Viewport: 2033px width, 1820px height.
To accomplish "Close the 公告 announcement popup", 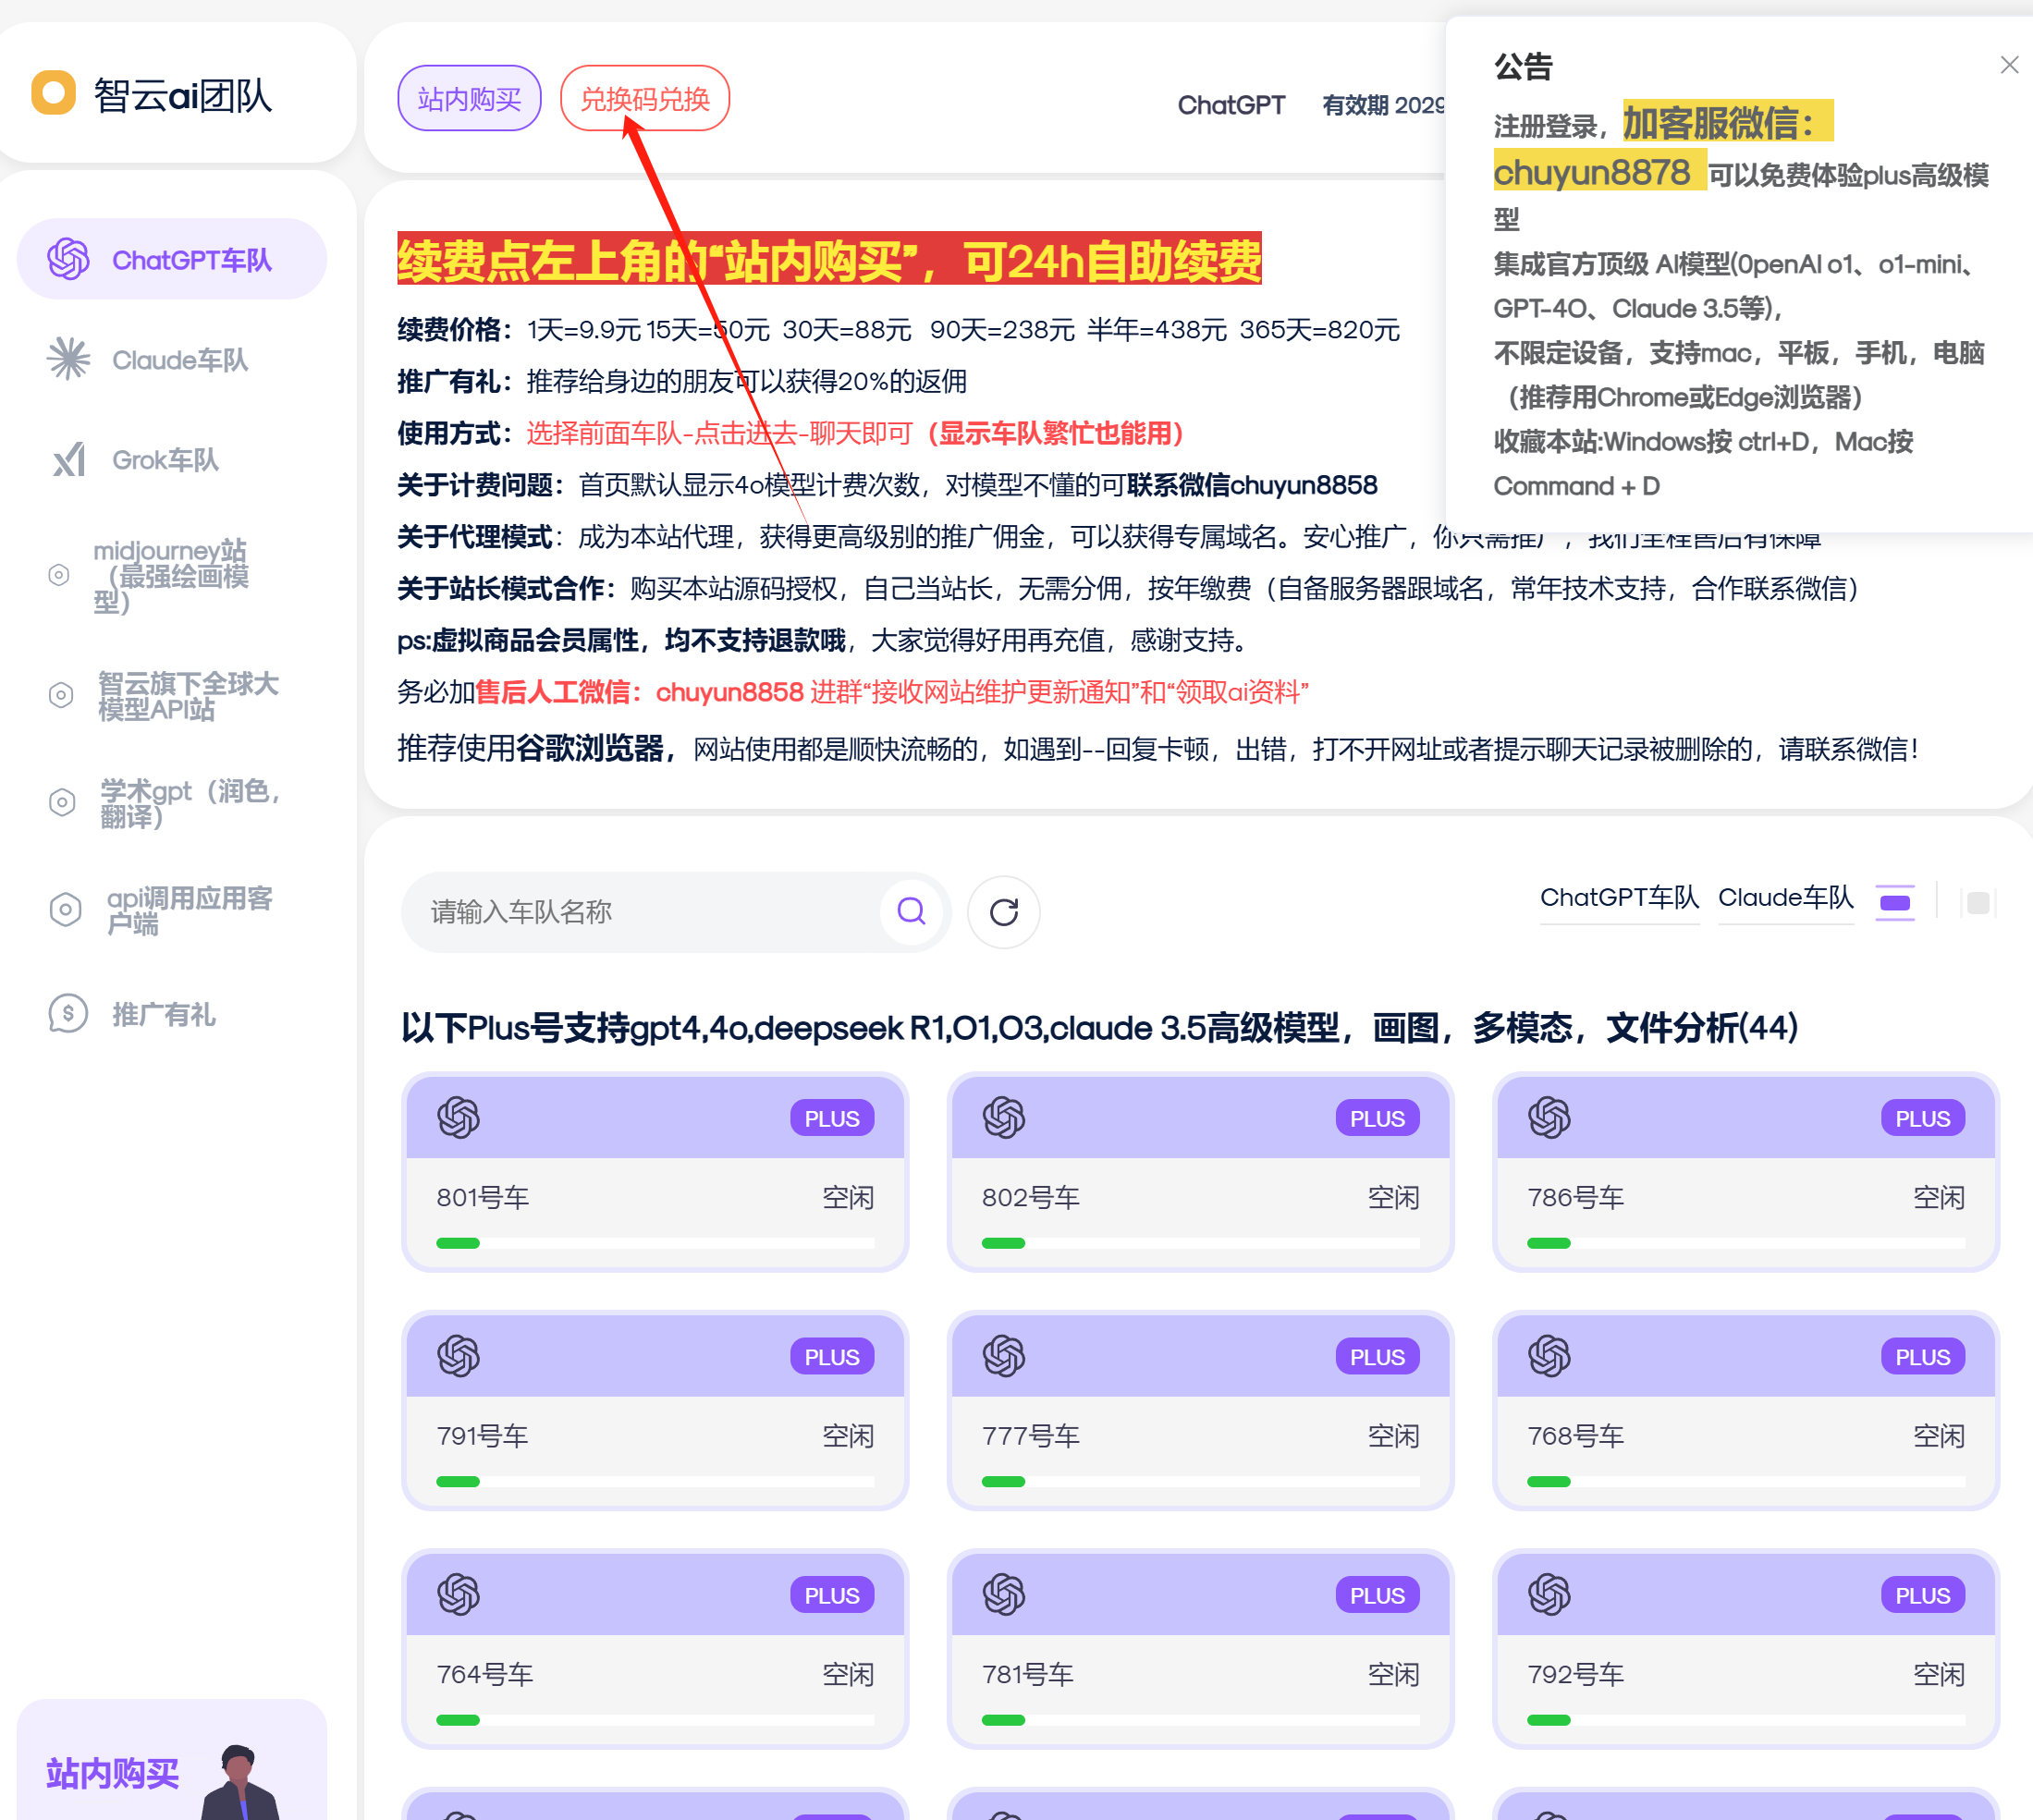I will (x=2008, y=65).
